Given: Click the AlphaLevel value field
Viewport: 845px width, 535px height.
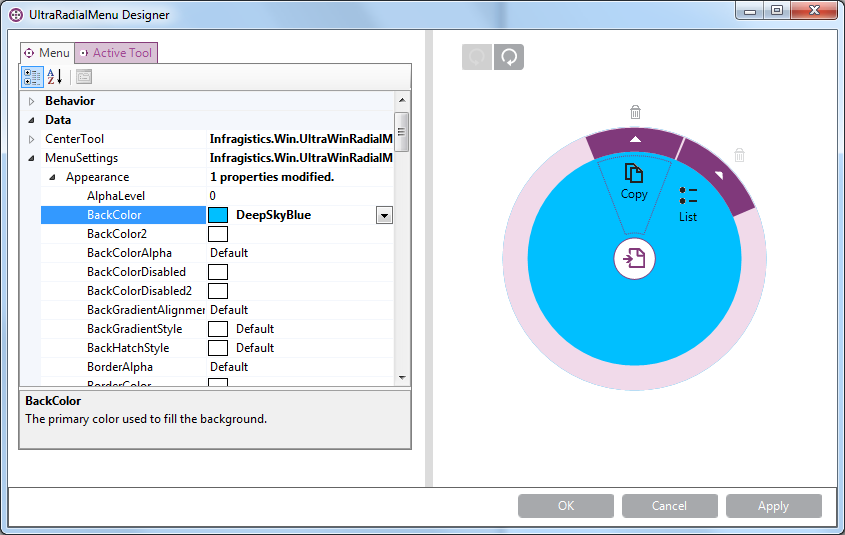Looking at the screenshot, I should (300, 196).
